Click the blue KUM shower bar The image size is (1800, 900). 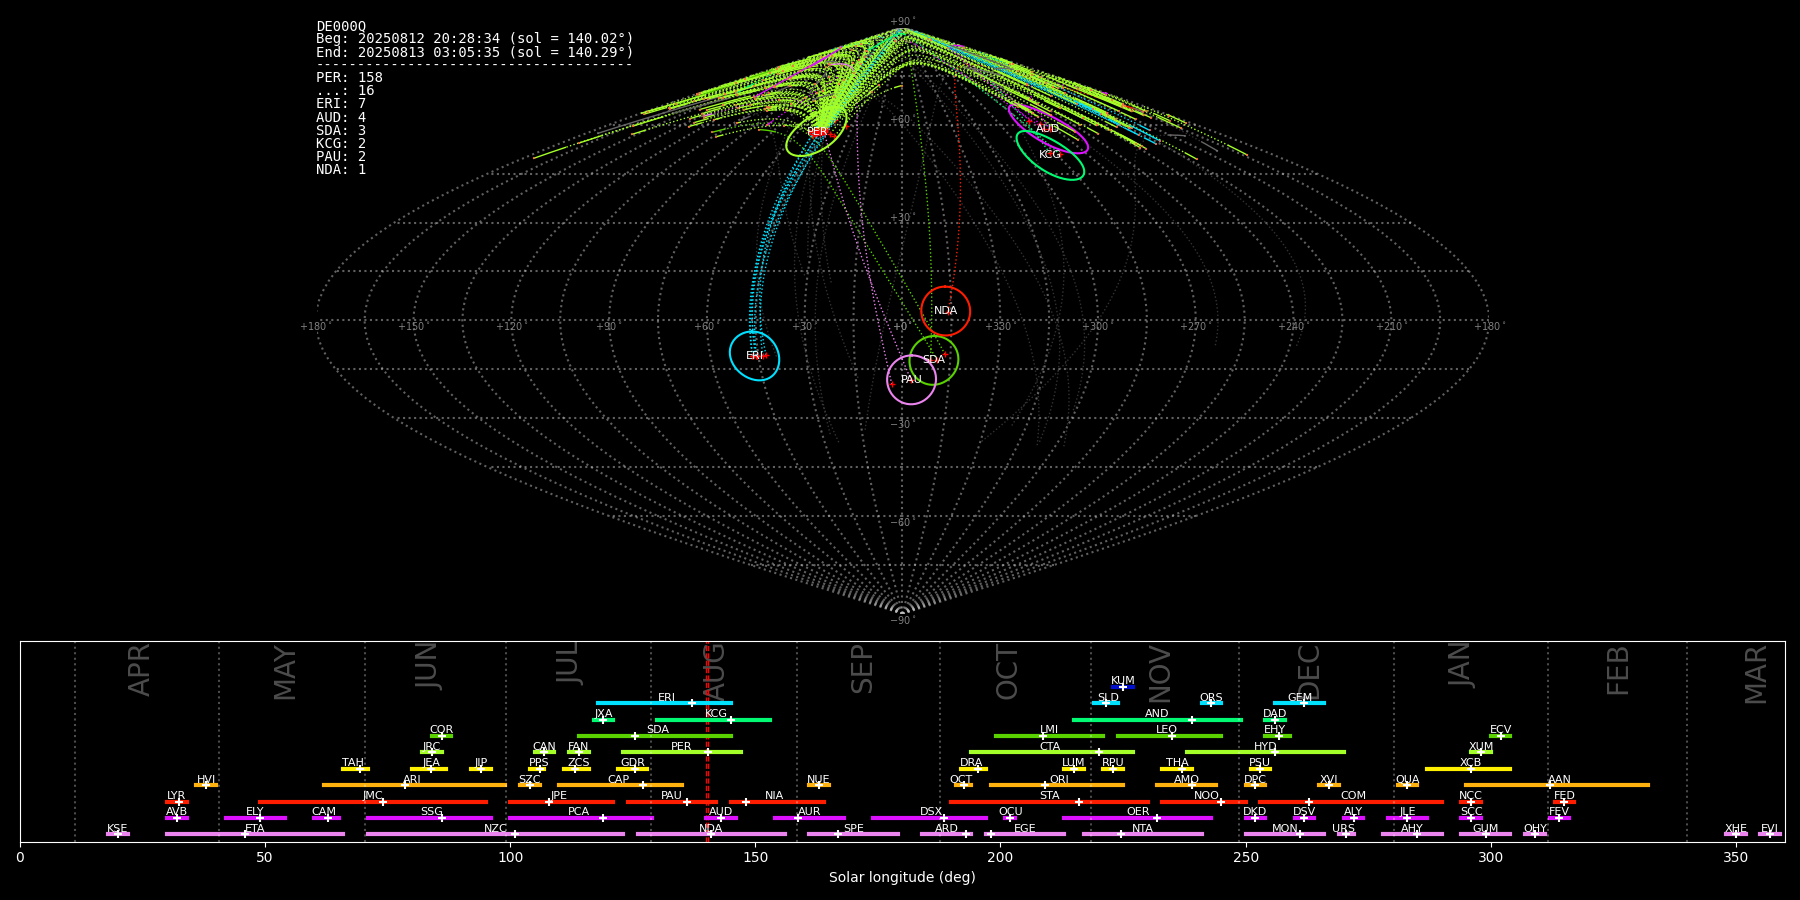click(1123, 687)
